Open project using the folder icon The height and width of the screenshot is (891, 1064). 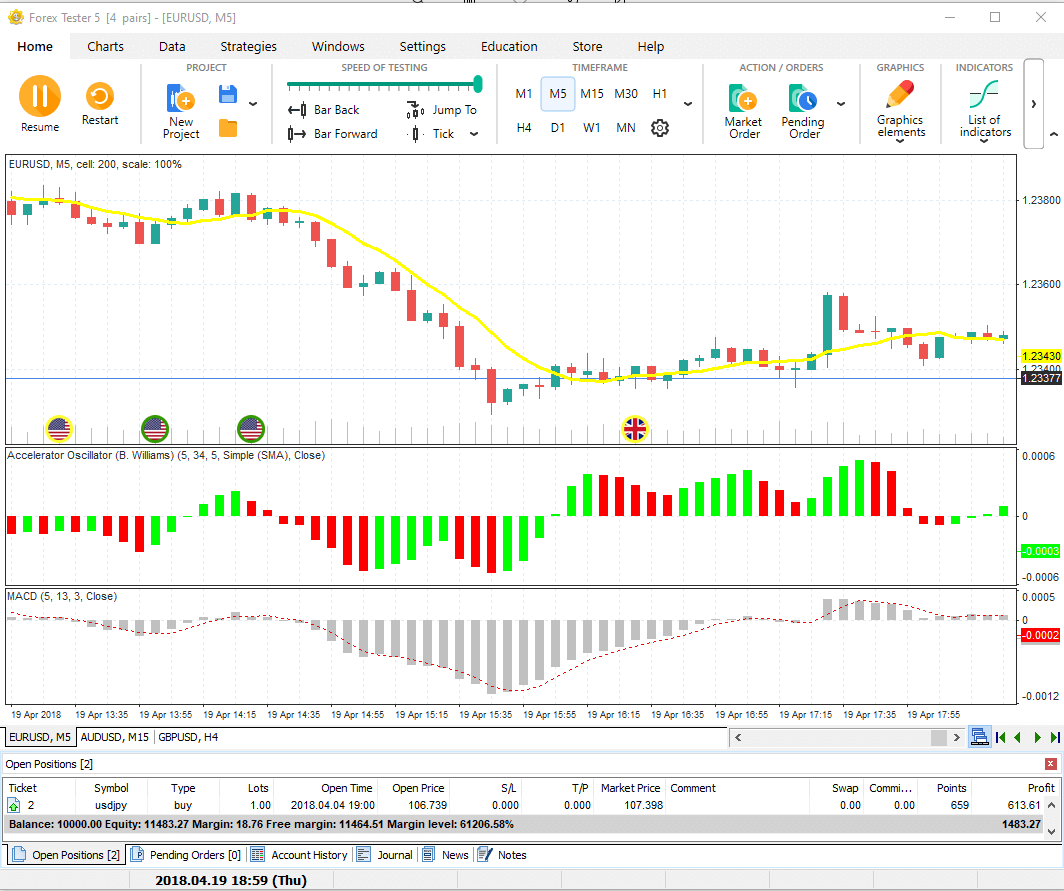(x=228, y=128)
